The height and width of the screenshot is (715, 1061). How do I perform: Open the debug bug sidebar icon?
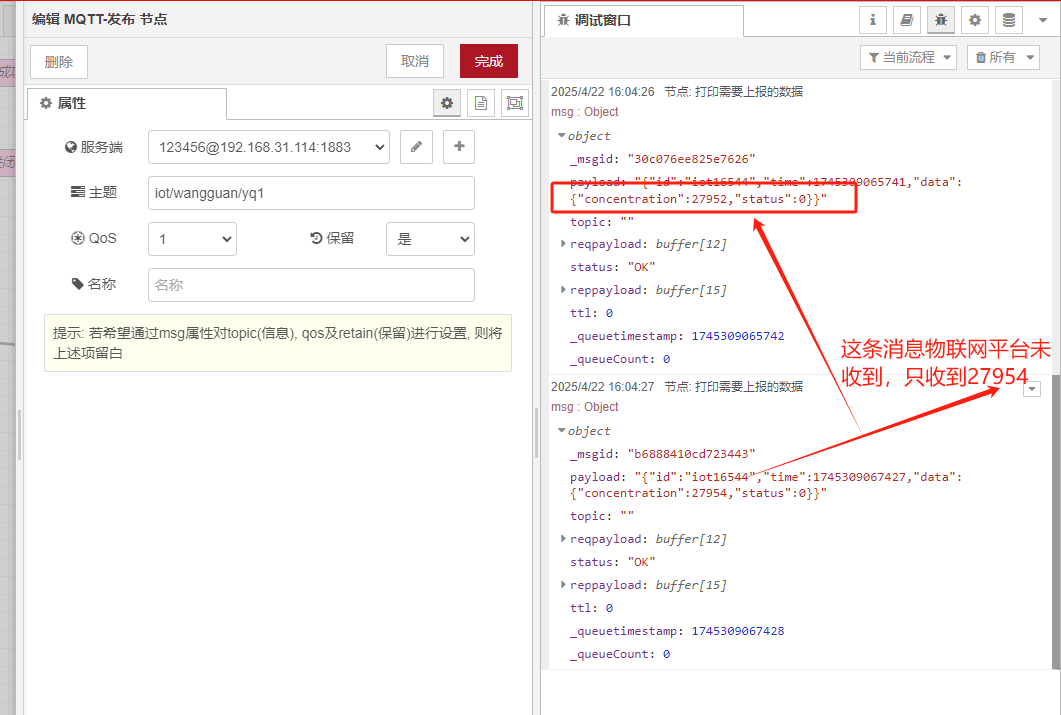941,20
